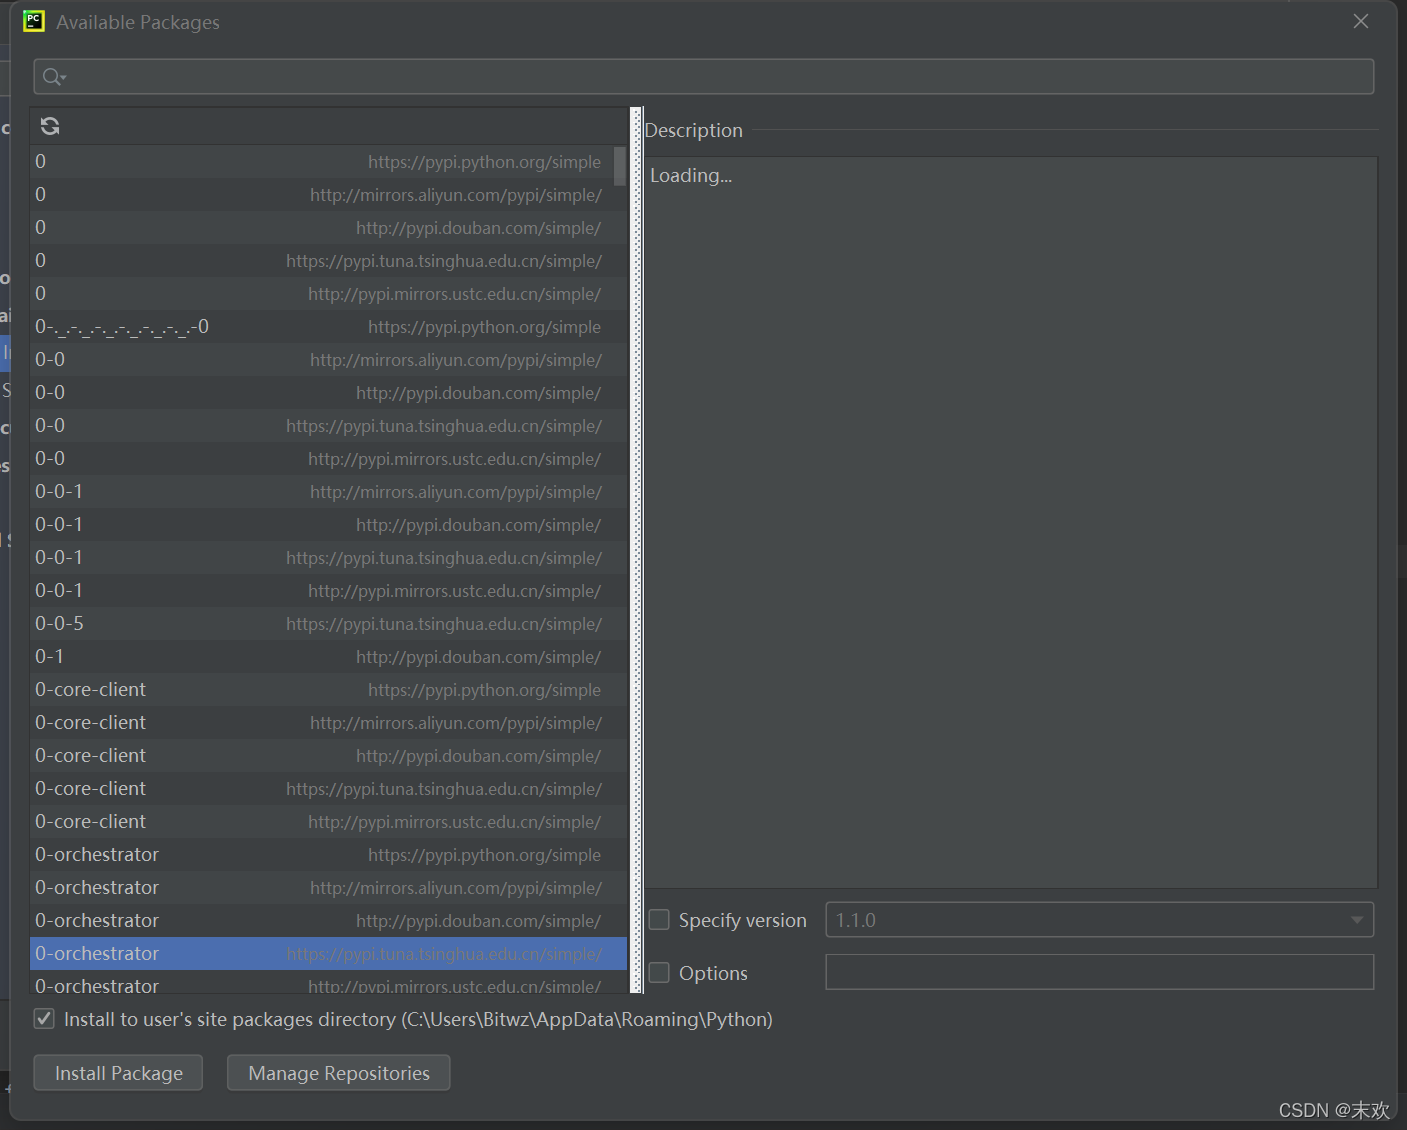Select package 0 from mirrors.aliyun.com
The height and width of the screenshot is (1130, 1407).
click(329, 194)
